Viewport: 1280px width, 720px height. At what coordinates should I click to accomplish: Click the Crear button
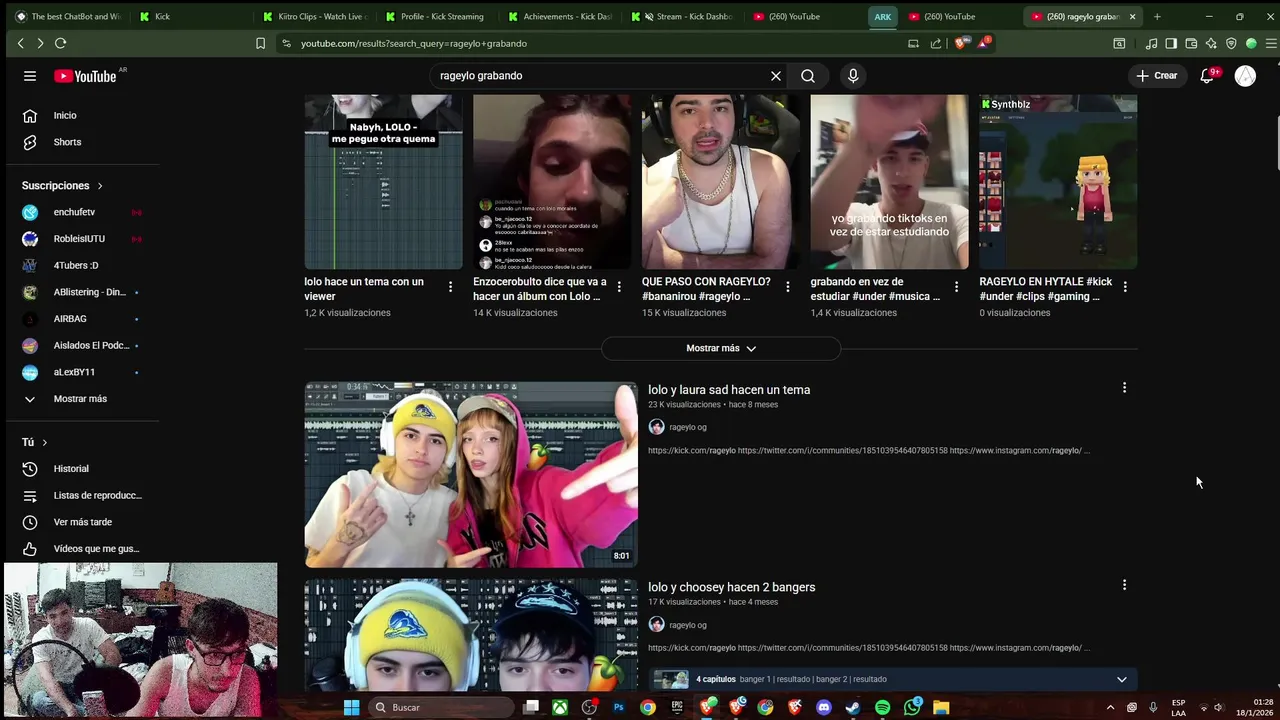coord(1157,76)
